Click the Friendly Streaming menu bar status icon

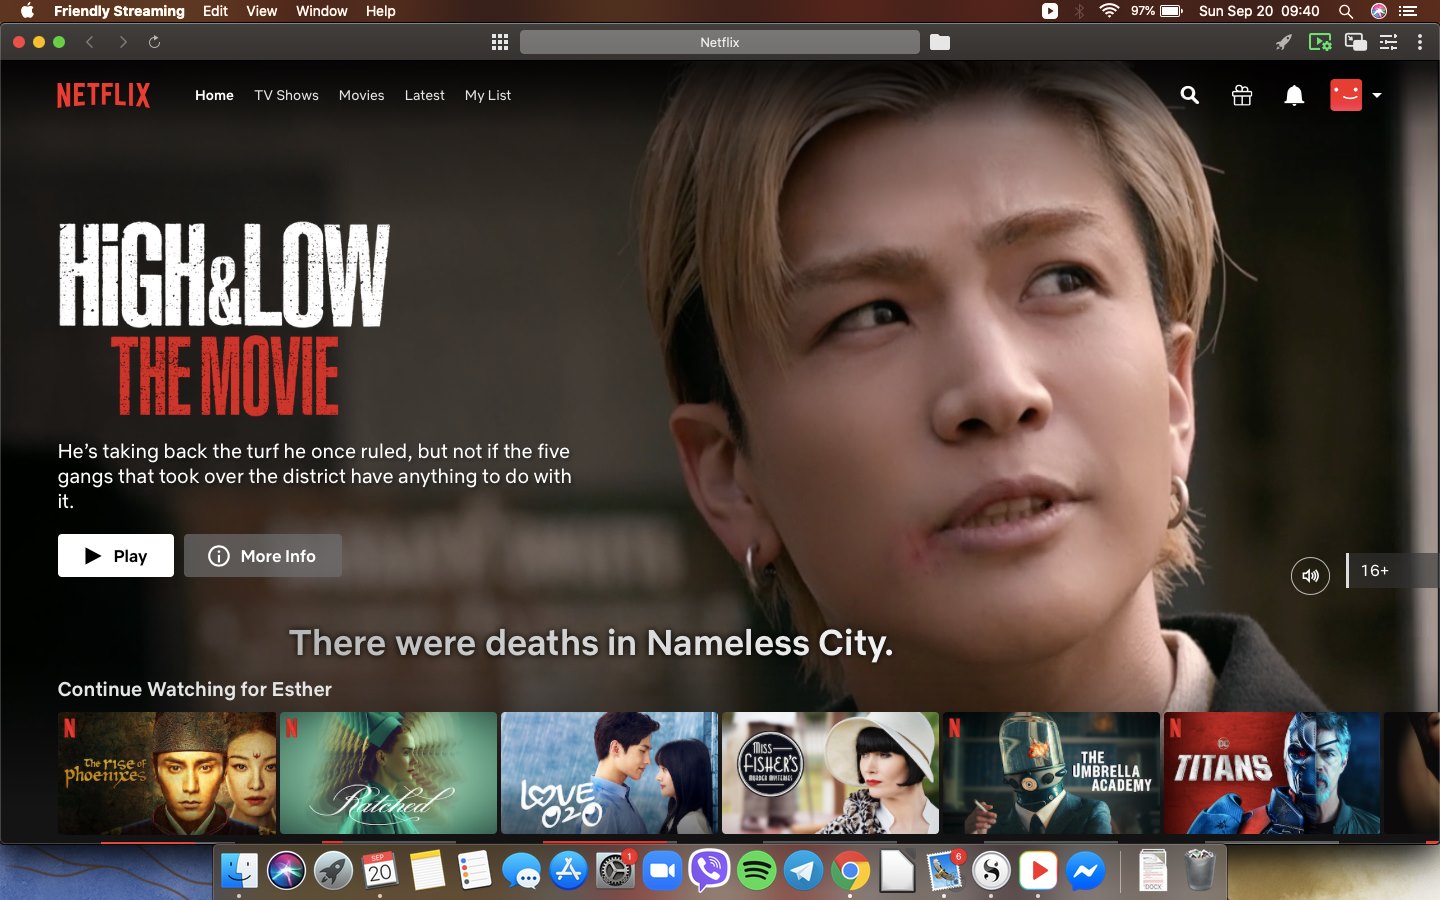pyautogui.click(x=1050, y=11)
